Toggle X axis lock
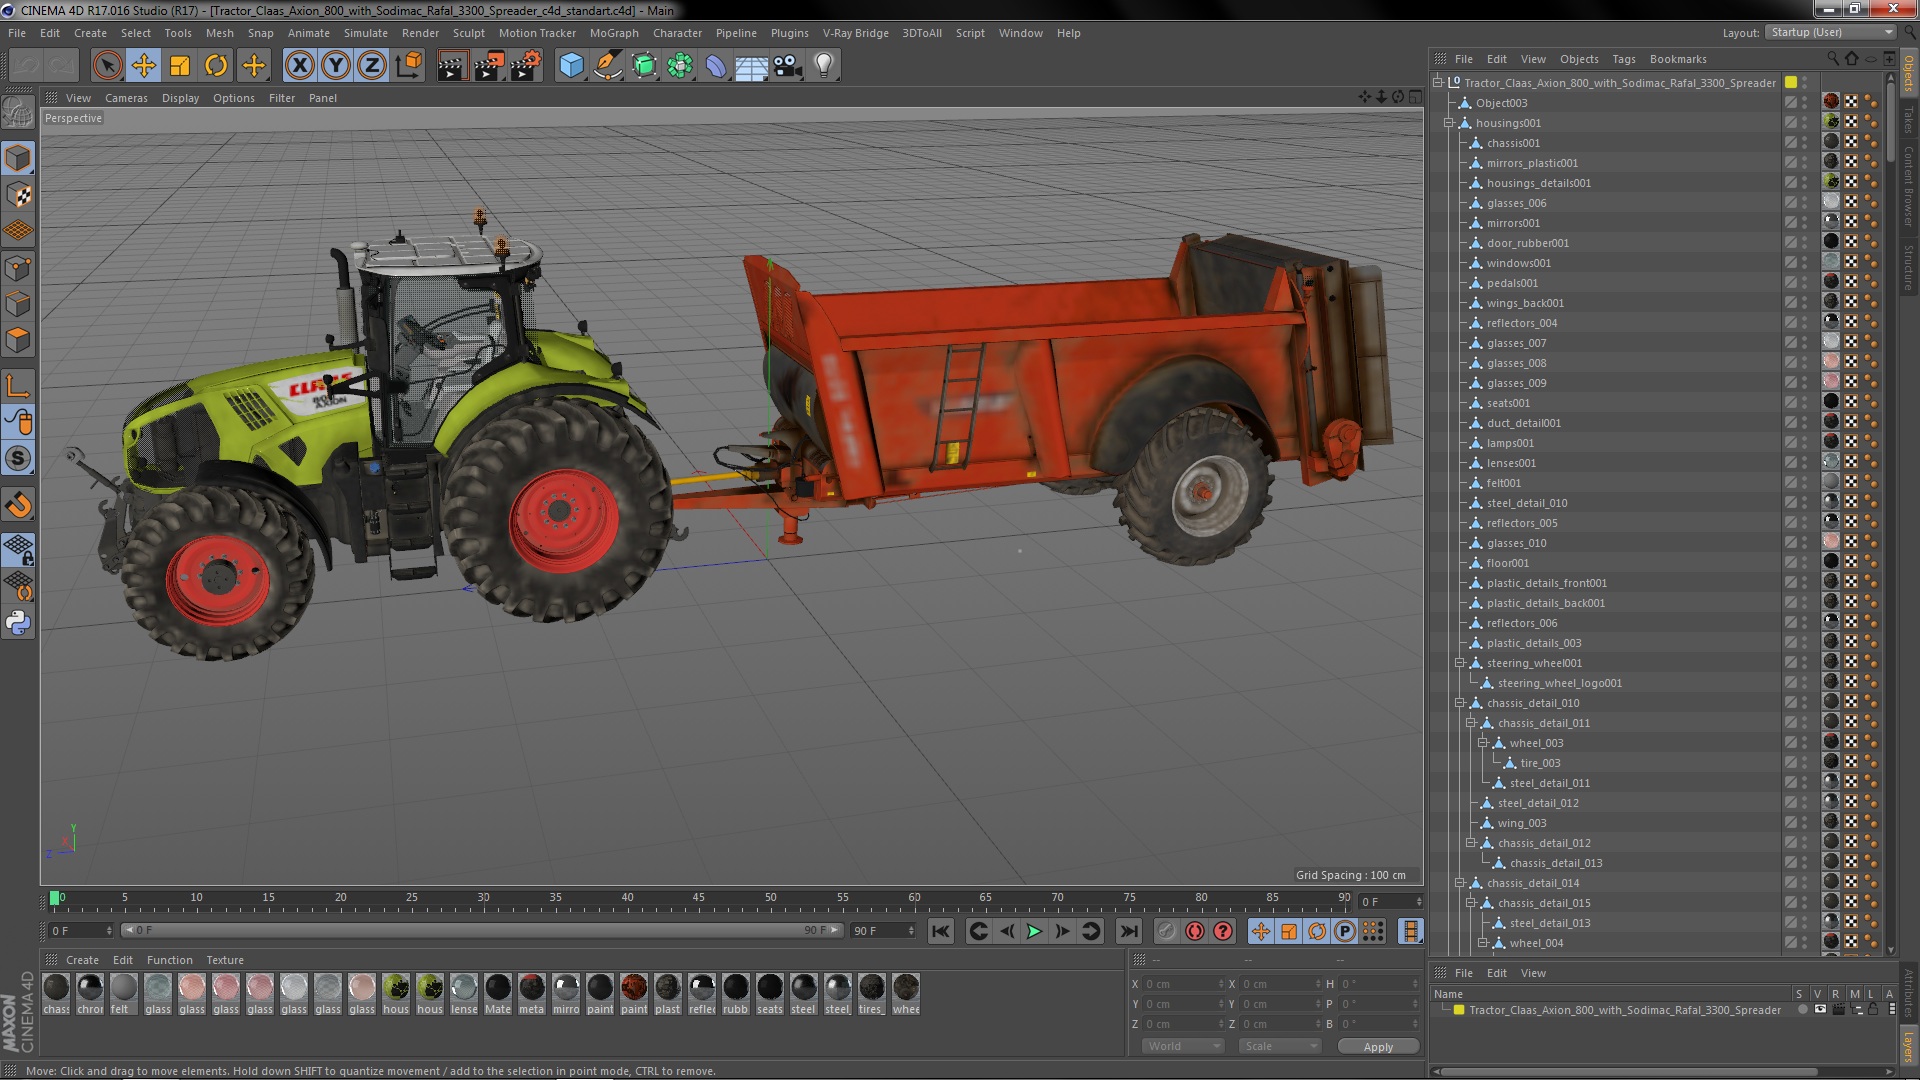 coord(299,66)
